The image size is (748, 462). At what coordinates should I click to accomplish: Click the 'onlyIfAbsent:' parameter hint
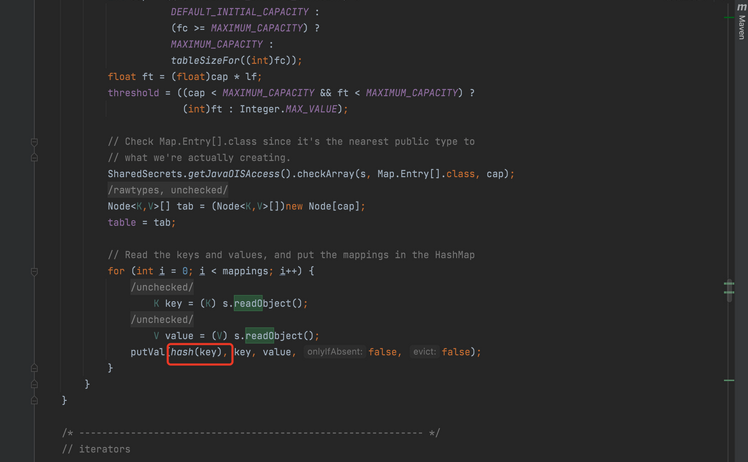point(334,352)
